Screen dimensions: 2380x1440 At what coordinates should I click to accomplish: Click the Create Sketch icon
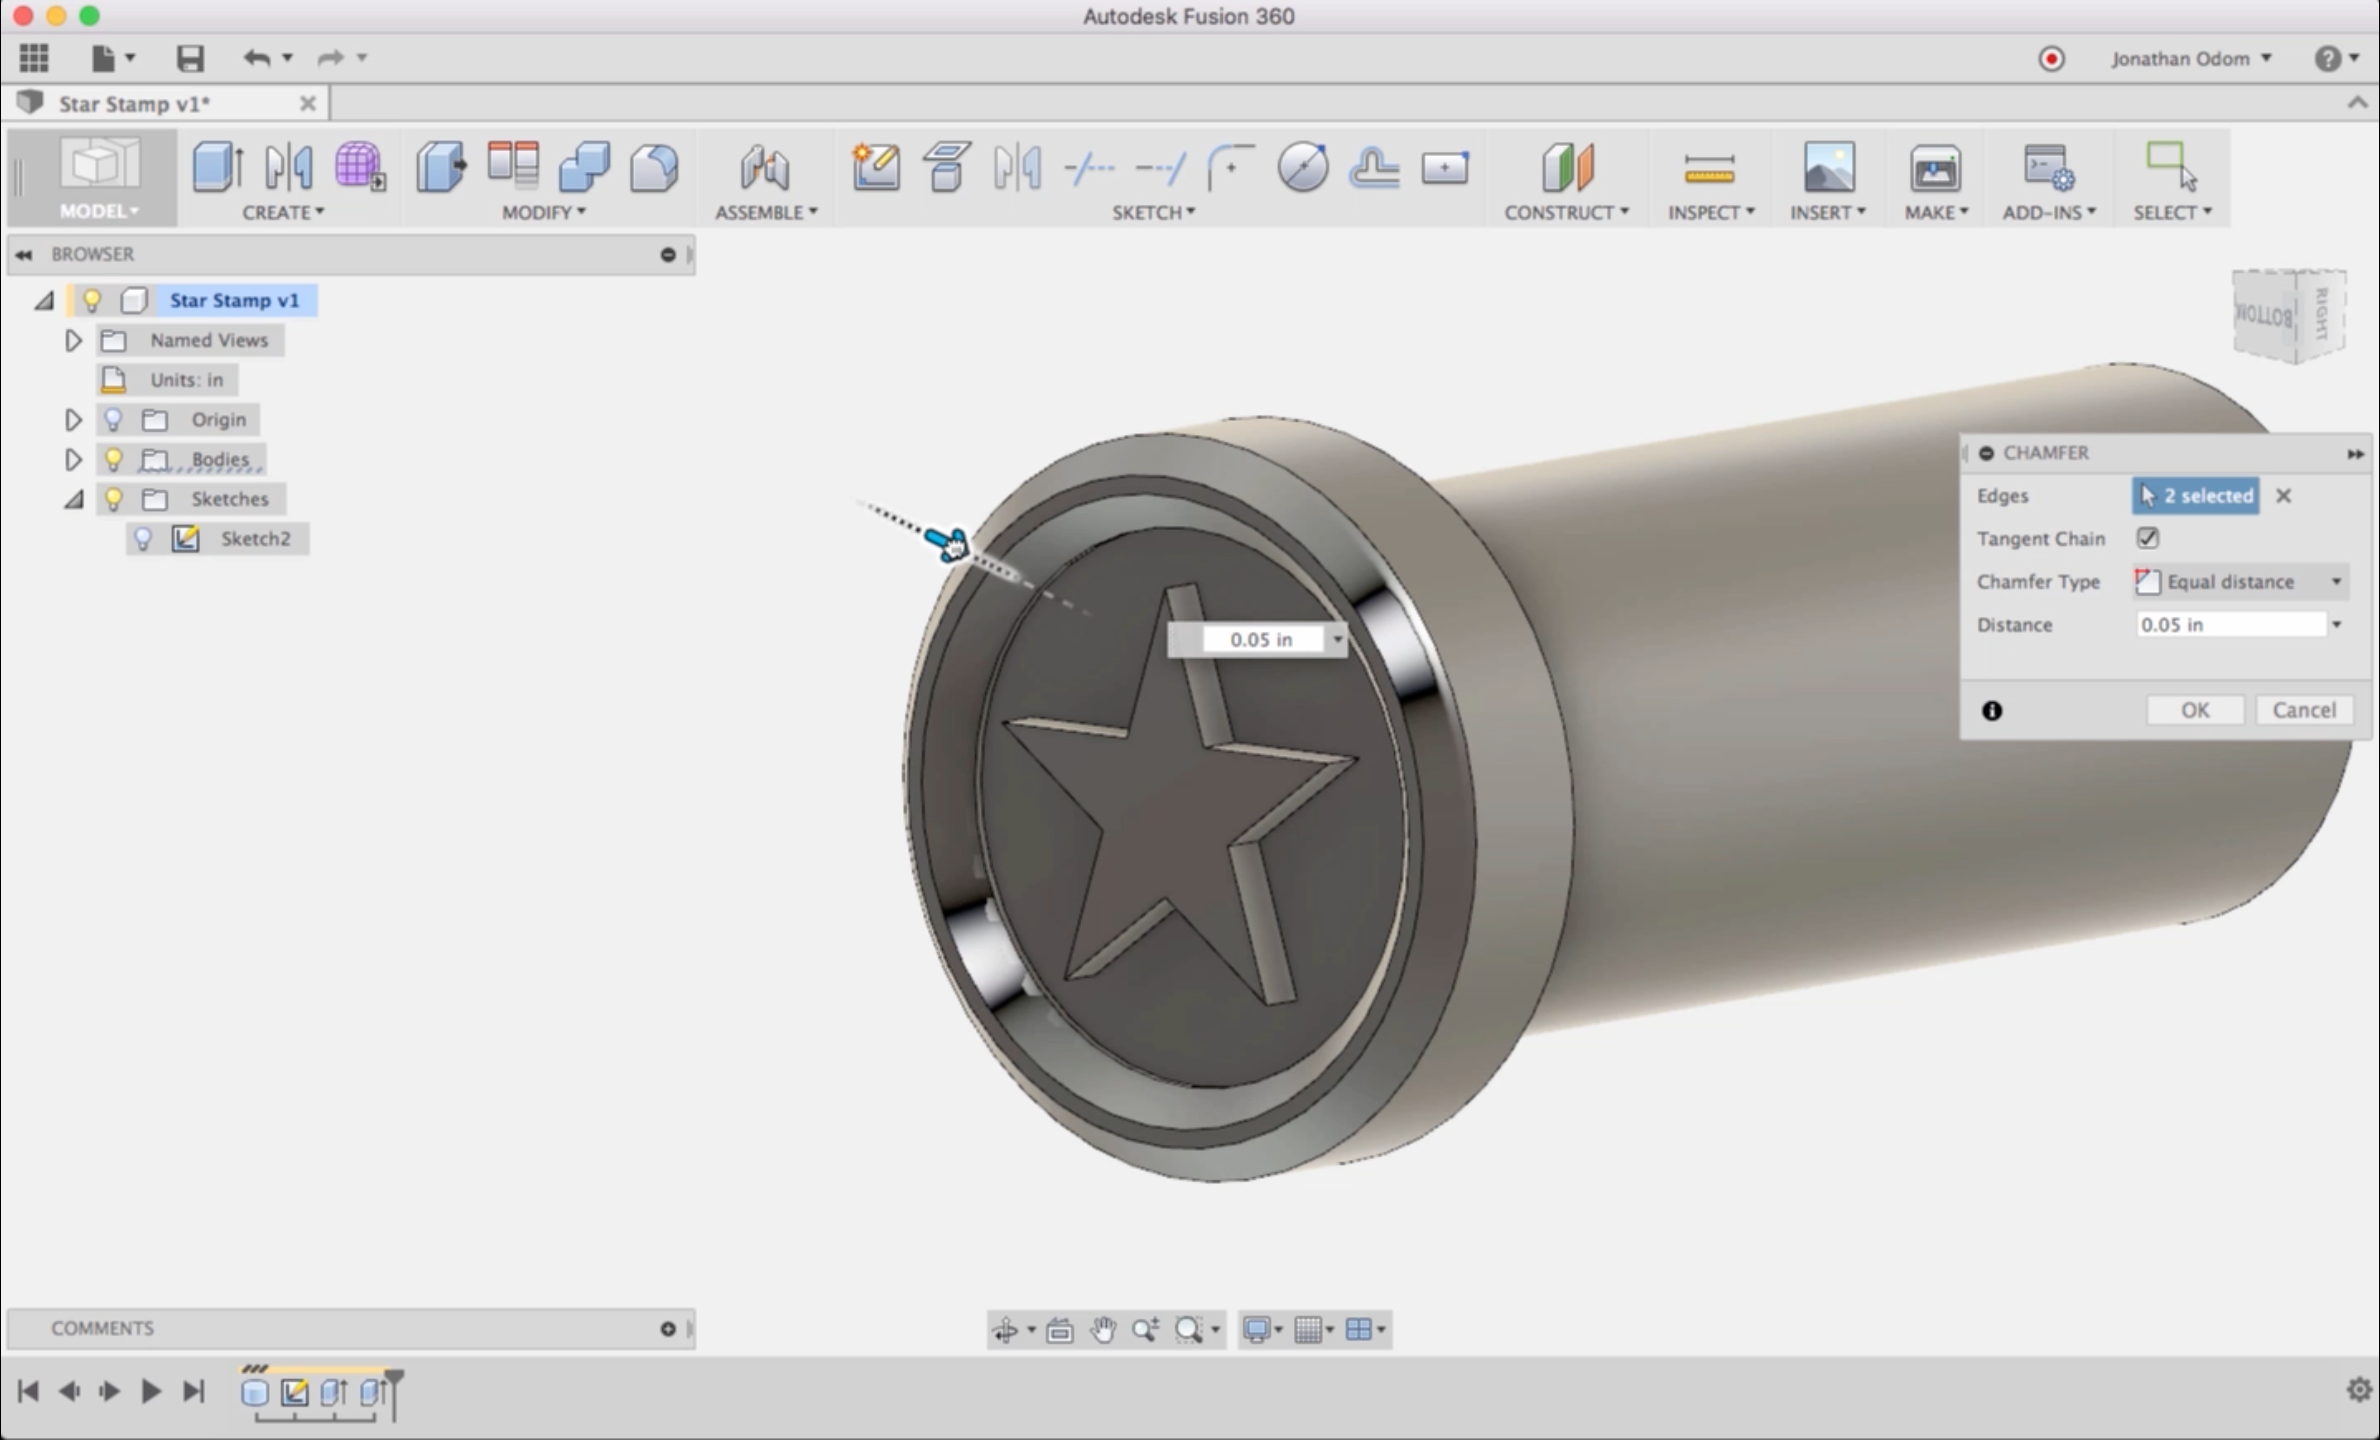(875, 167)
